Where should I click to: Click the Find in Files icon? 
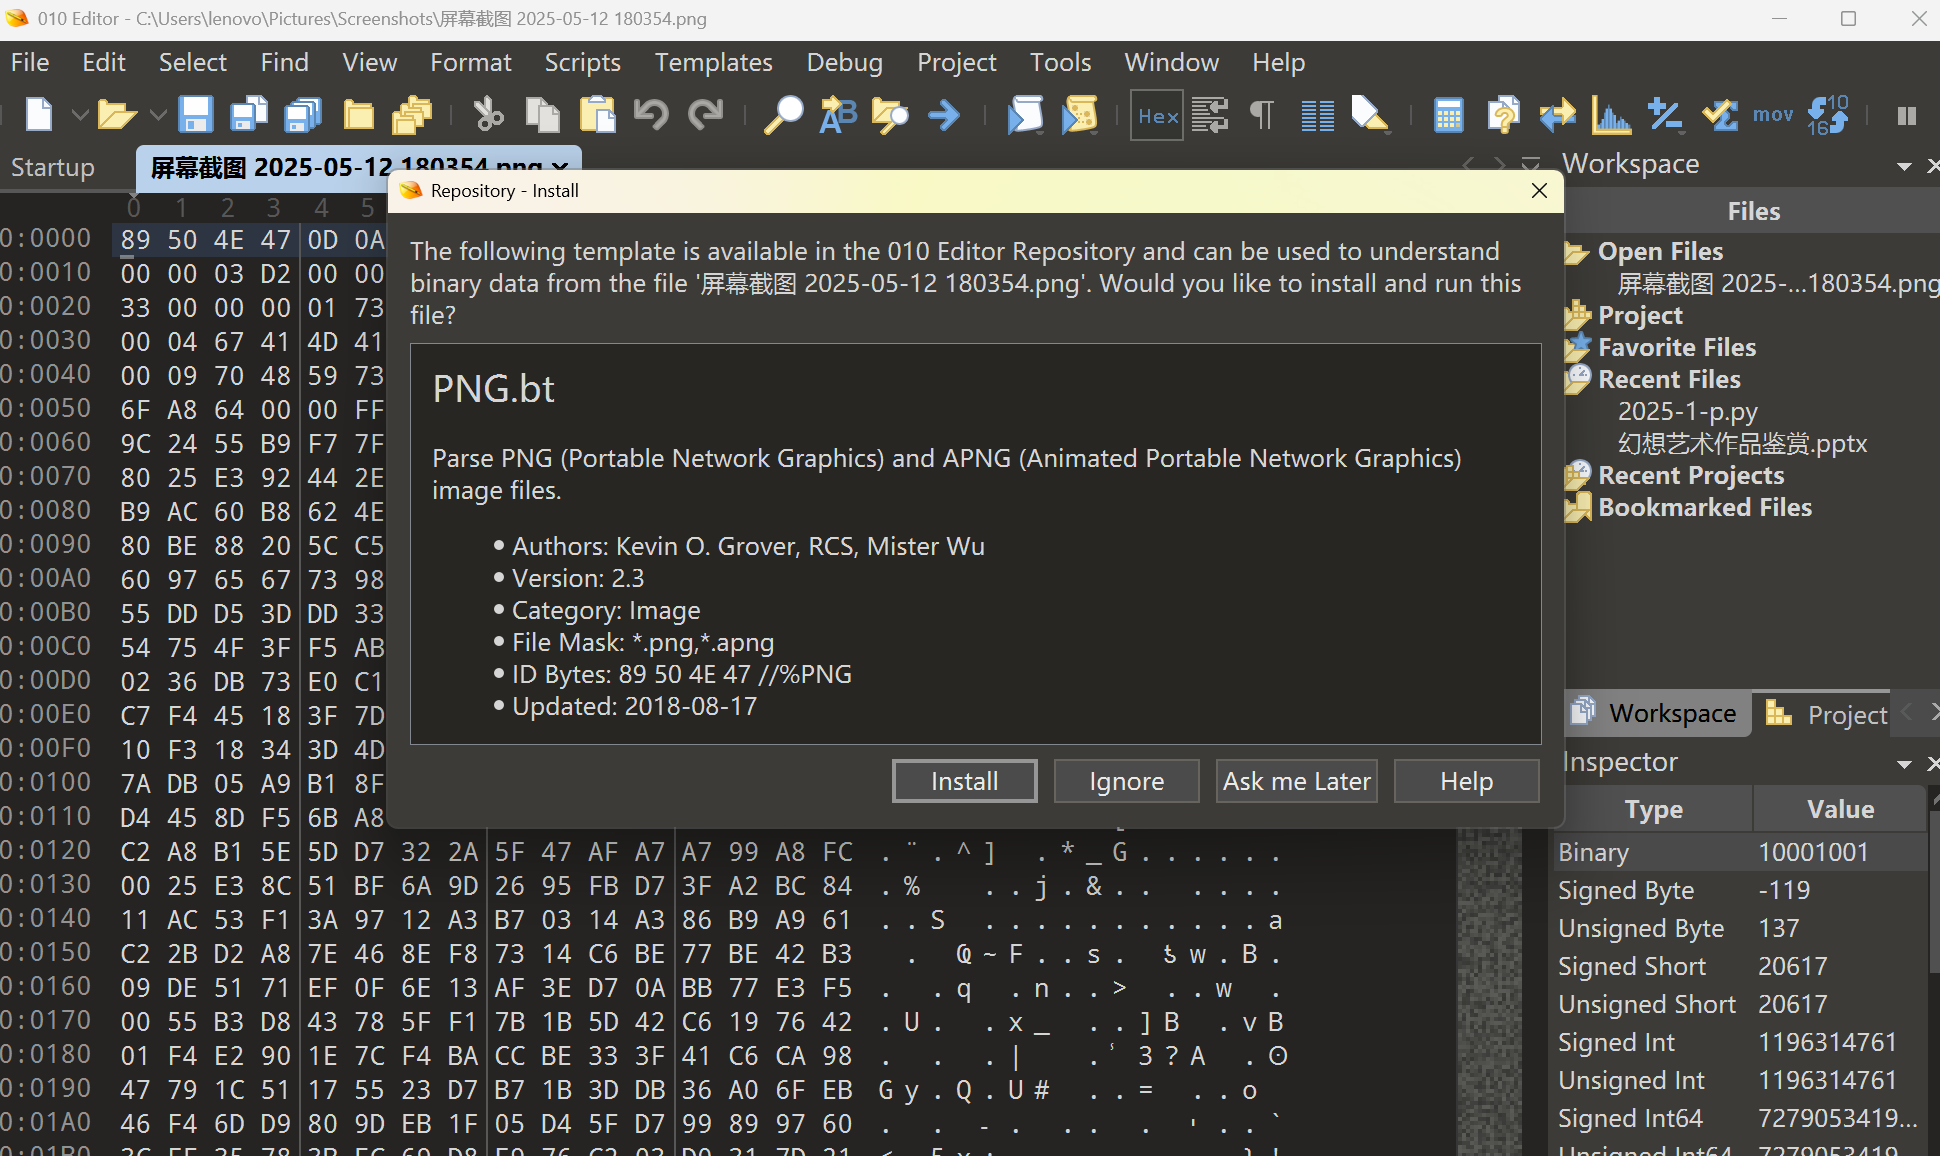pyautogui.click(x=890, y=115)
